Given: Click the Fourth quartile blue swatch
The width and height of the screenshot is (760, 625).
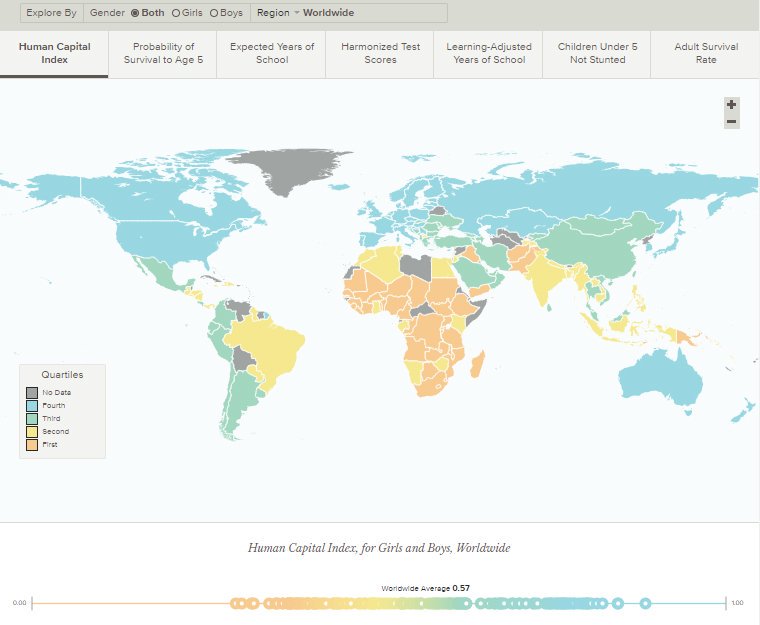Looking at the screenshot, I should (32, 405).
